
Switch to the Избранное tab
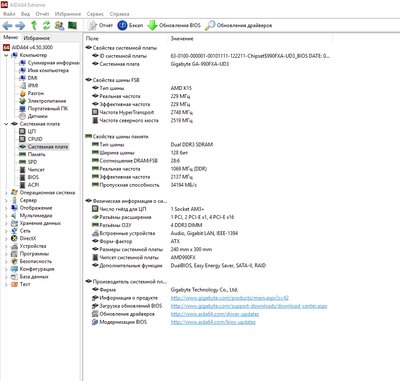pos(36,38)
